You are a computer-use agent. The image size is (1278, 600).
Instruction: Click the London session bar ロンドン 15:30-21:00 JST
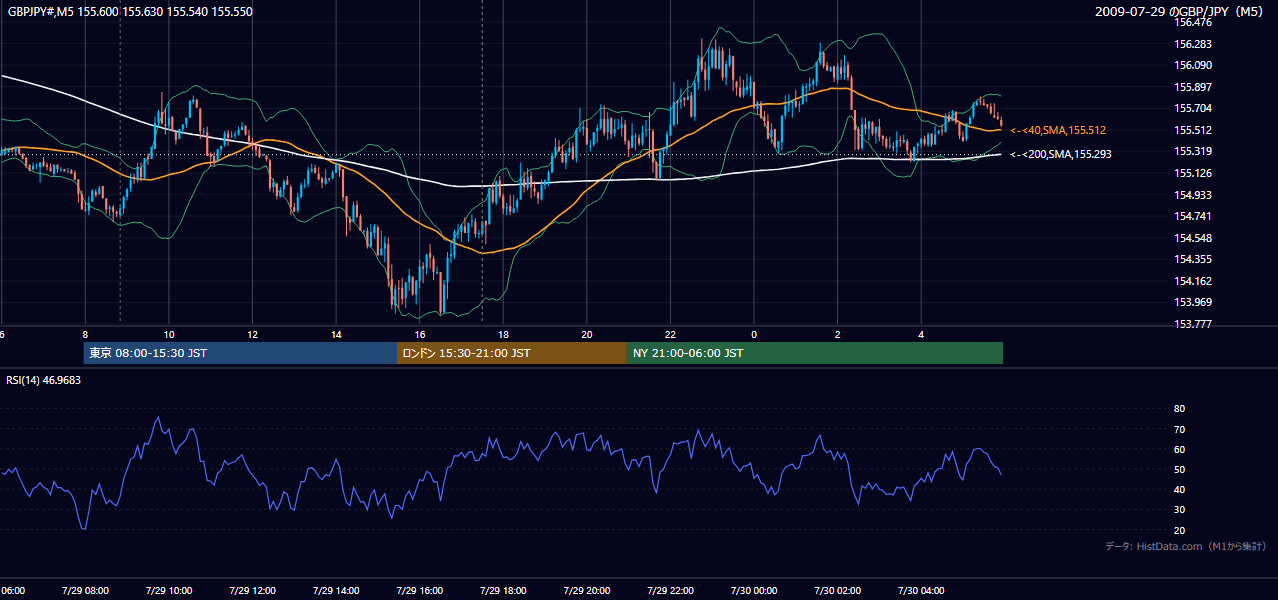pyautogui.click(x=512, y=353)
